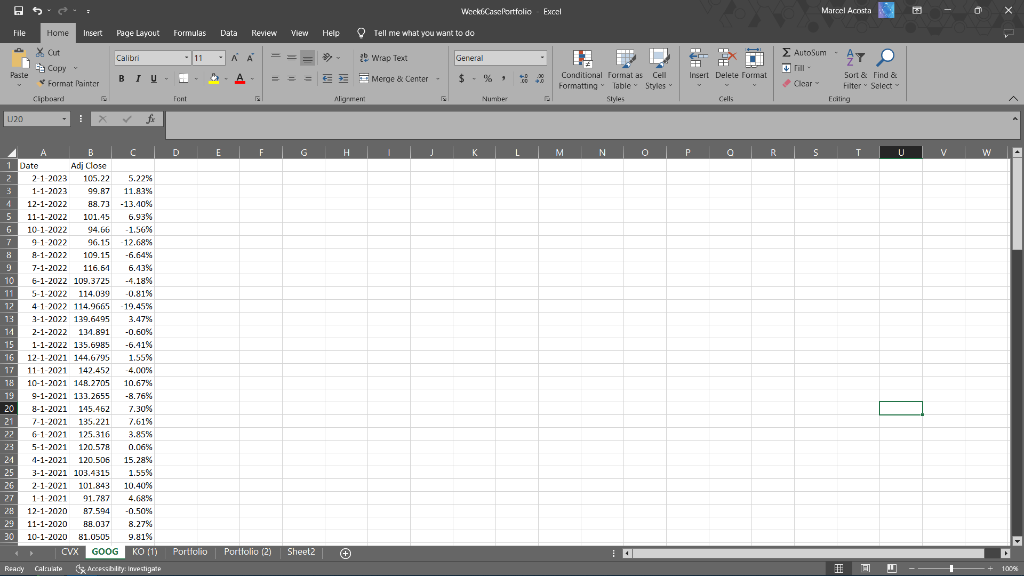Toggle Bold formatting
The width and height of the screenshot is (1024, 576).
tap(121, 79)
